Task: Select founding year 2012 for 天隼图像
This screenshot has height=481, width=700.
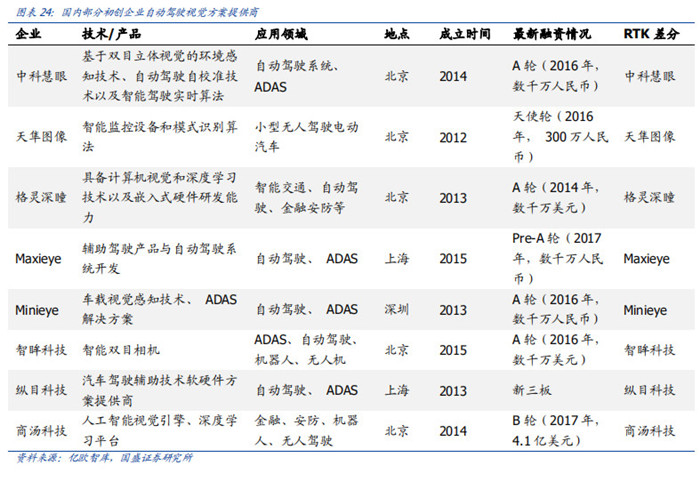Action: coord(453,138)
